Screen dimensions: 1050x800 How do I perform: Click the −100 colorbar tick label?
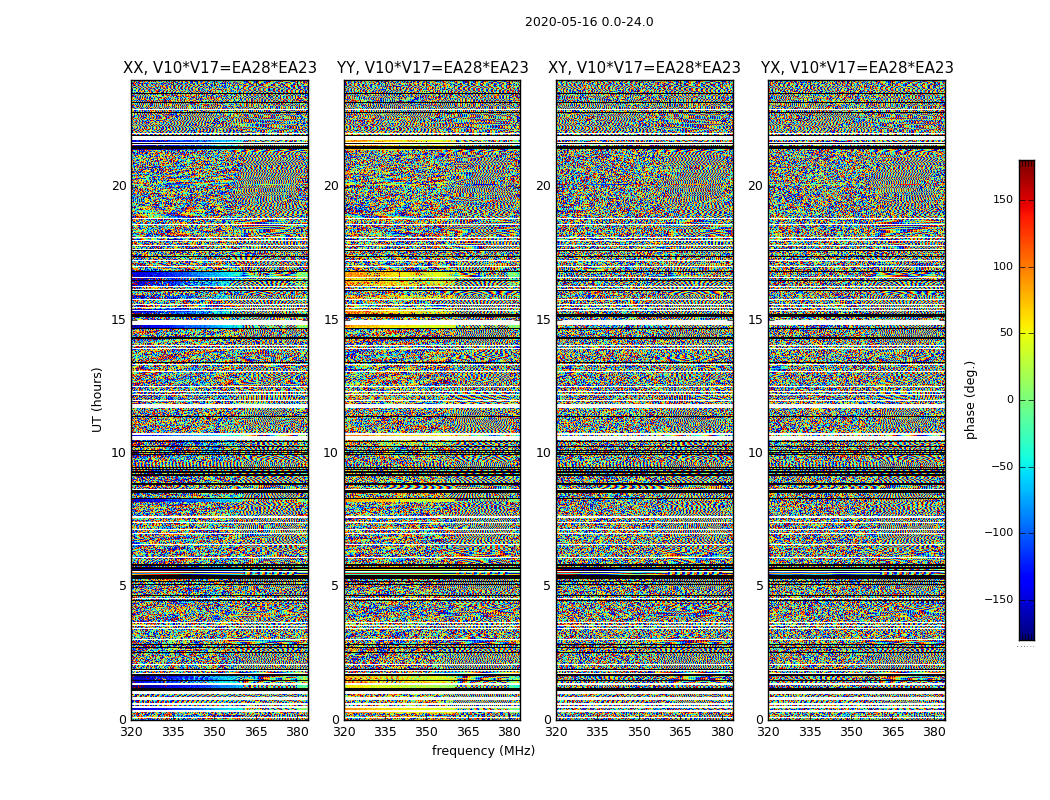point(999,532)
